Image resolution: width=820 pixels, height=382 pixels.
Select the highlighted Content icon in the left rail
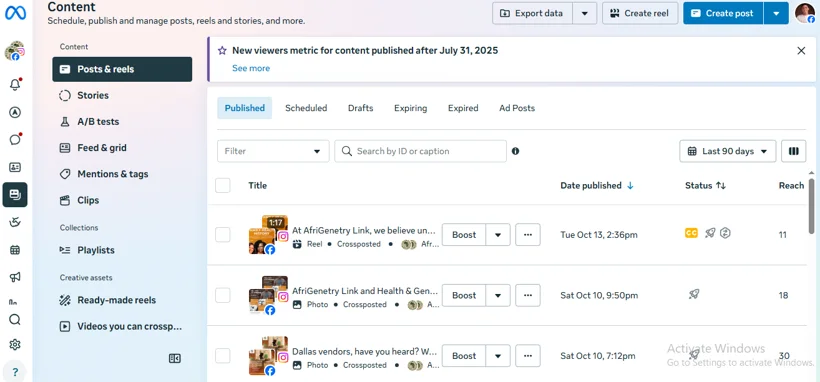coord(15,195)
